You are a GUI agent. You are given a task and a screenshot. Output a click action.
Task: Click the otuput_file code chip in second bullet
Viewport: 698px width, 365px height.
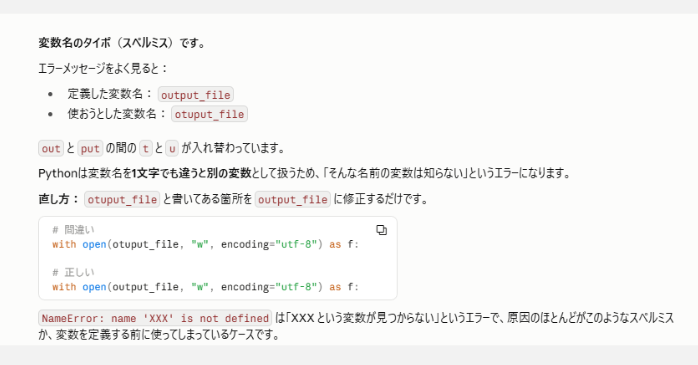tap(209, 114)
